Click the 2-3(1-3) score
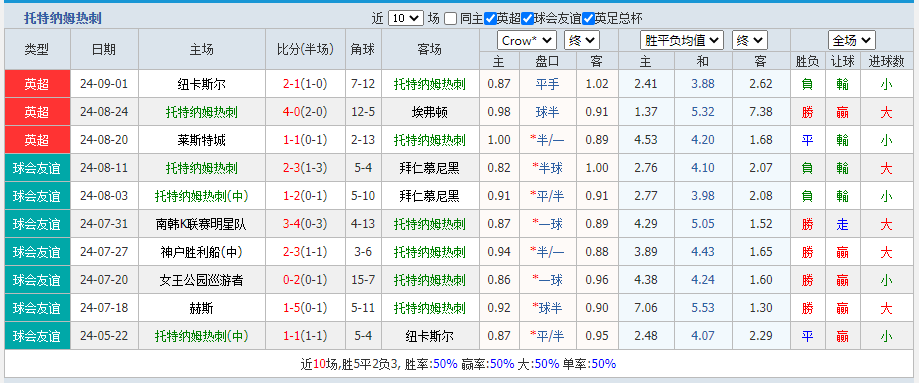919x383 pixels. point(305,168)
